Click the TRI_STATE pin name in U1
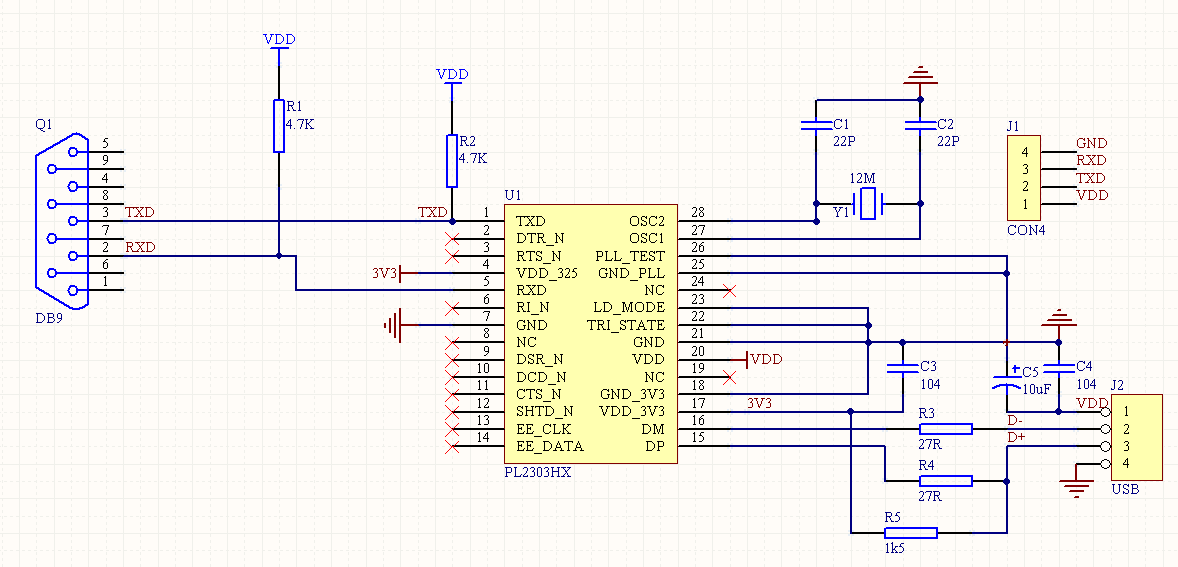 (x=626, y=324)
